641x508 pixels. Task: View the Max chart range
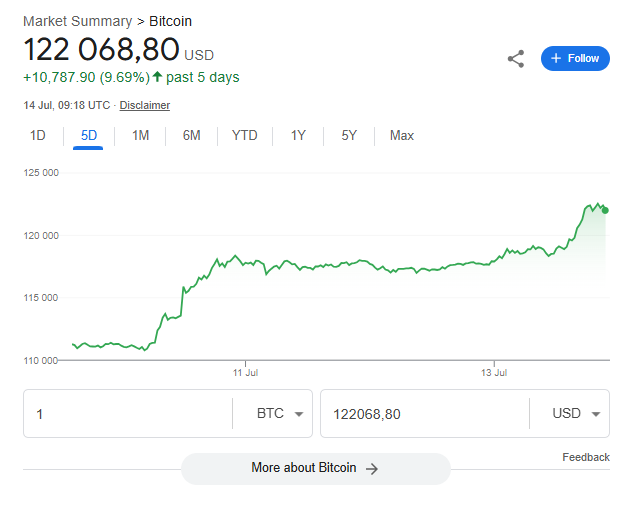[401, 135]
